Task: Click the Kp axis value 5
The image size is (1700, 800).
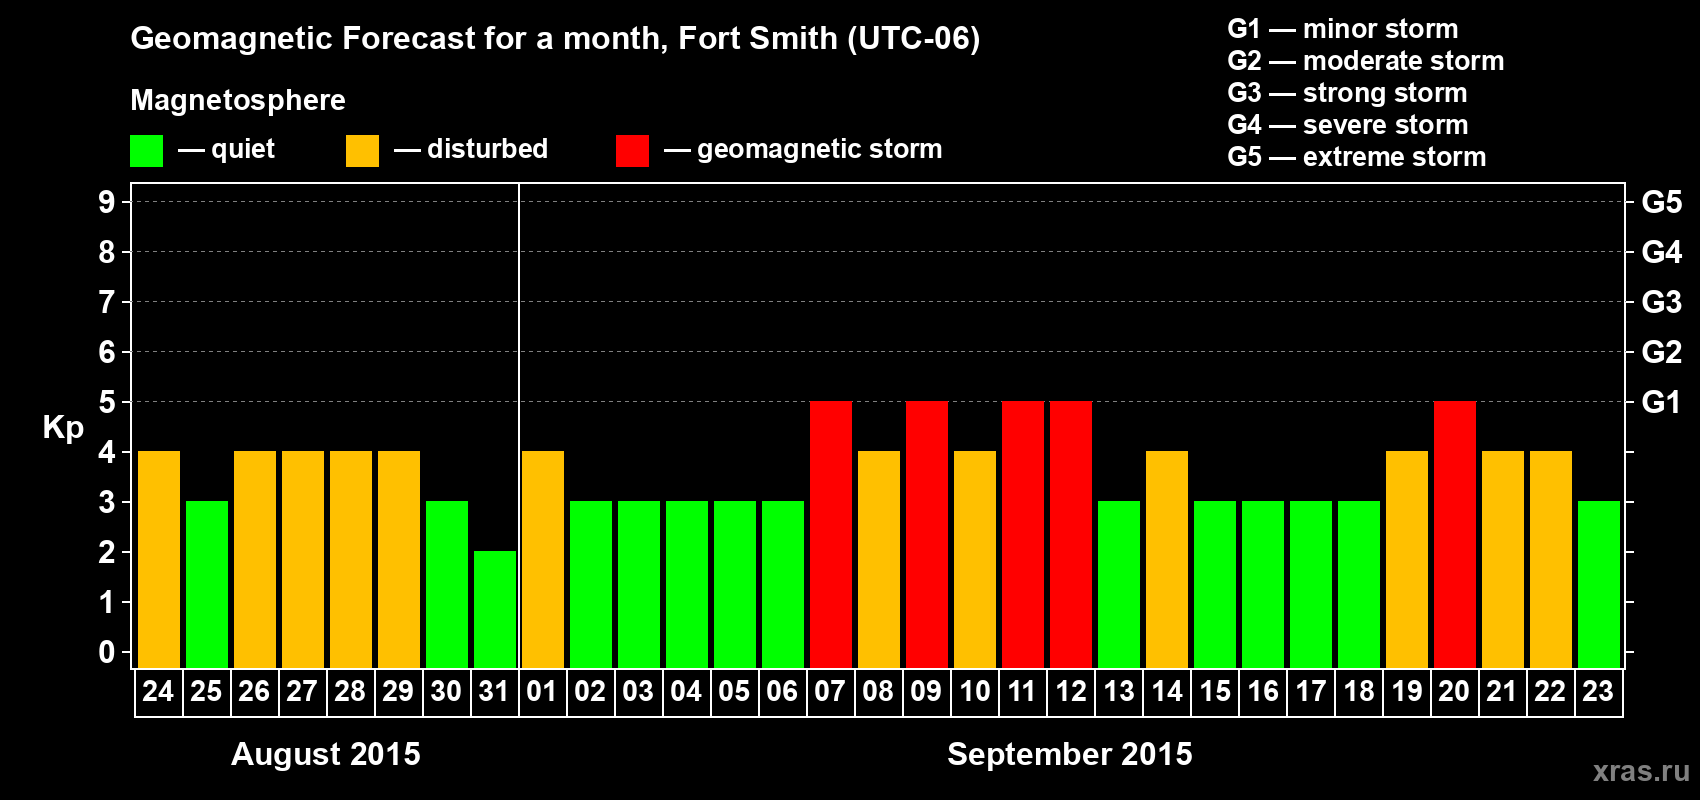Action: (107, 402)
